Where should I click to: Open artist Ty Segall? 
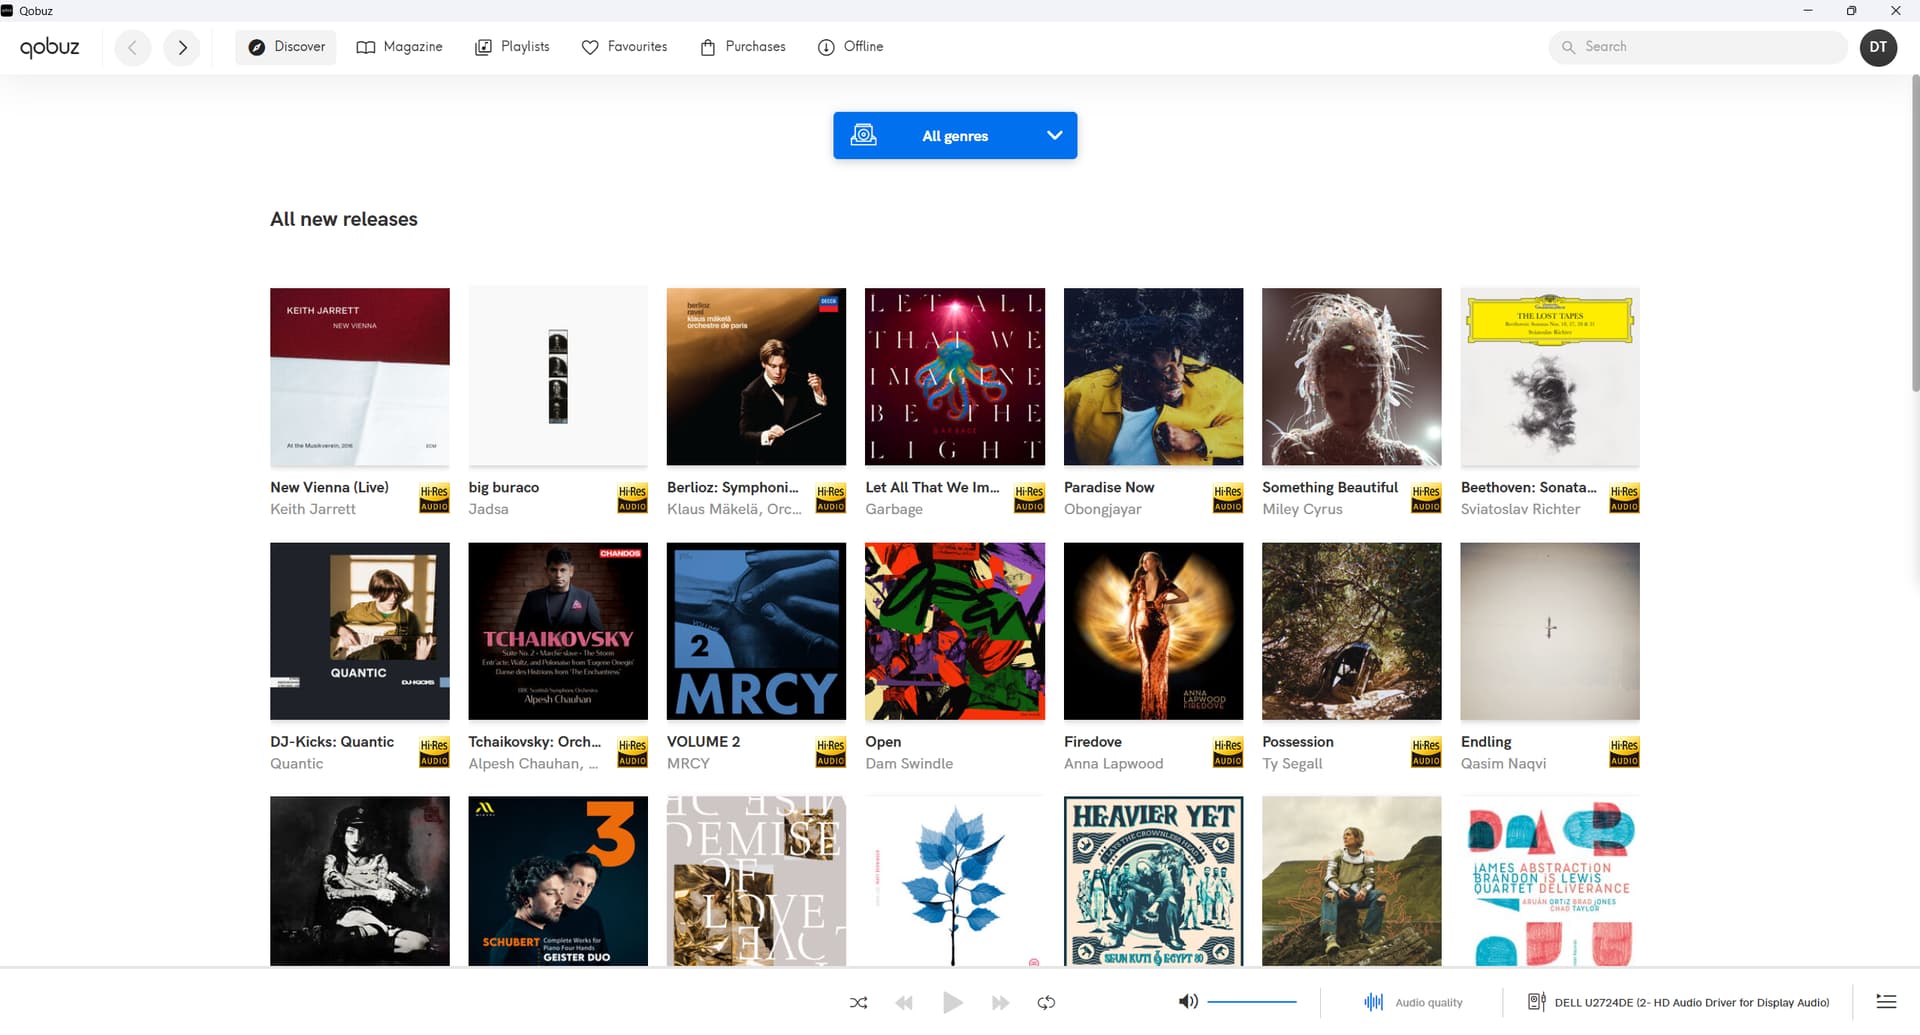(x=1292, y=763)
